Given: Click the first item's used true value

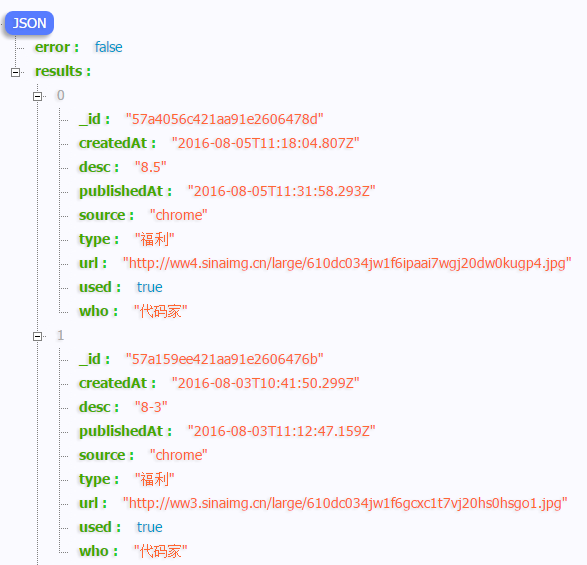Looking at the screenshot, I should (x=149, y=287).
